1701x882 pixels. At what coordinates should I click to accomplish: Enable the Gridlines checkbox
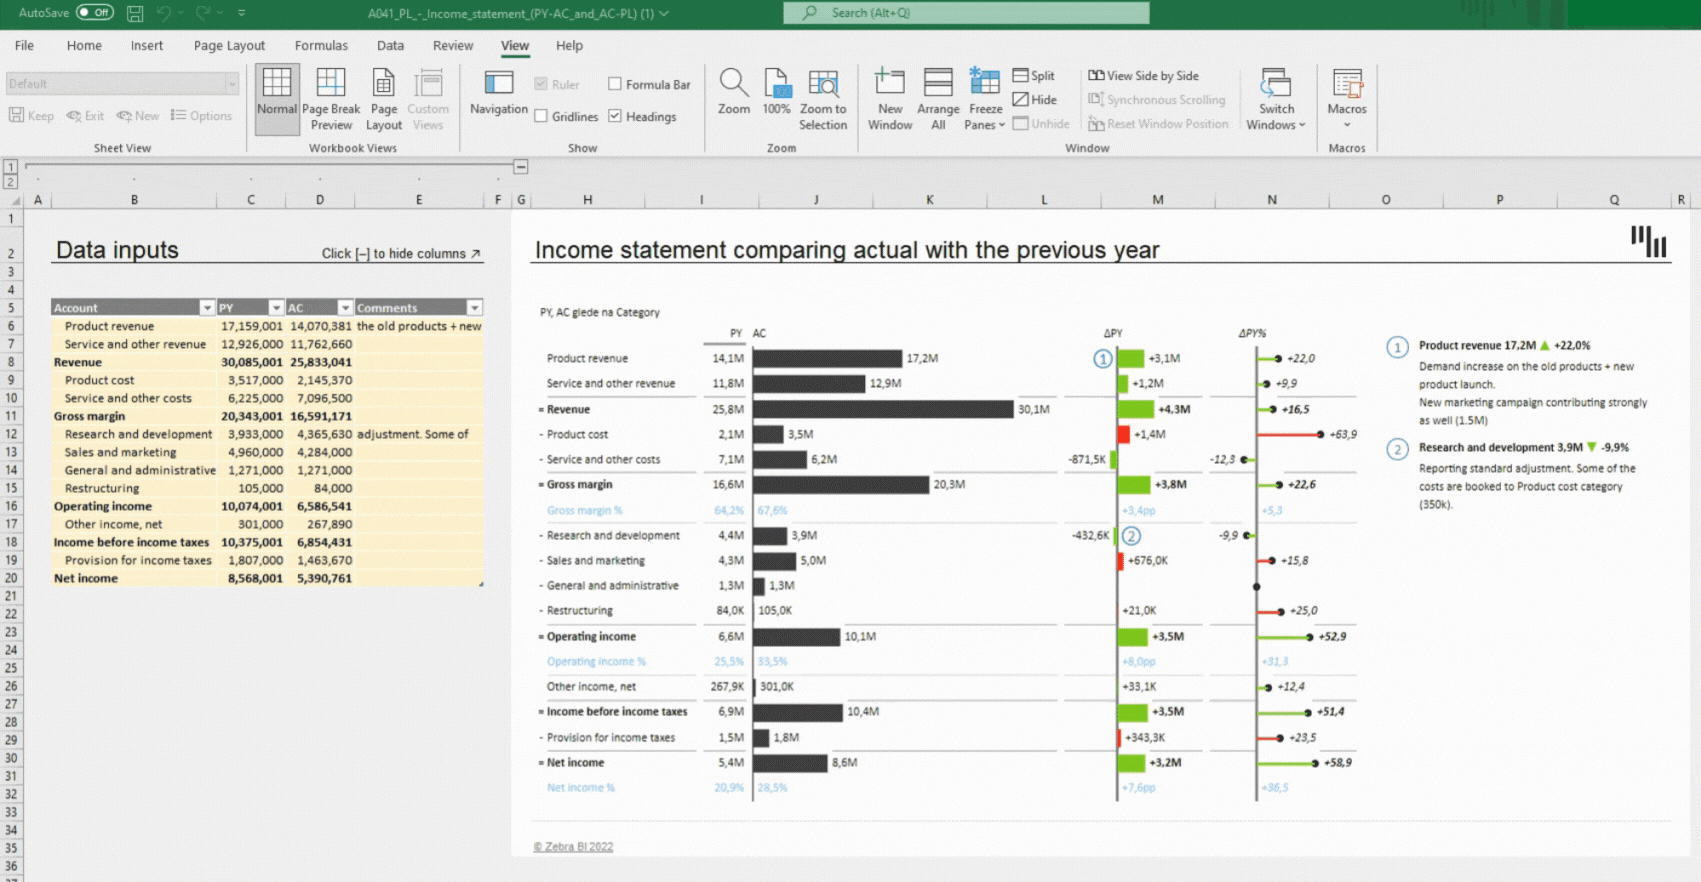pyautogui.click(x=541, y=117)
